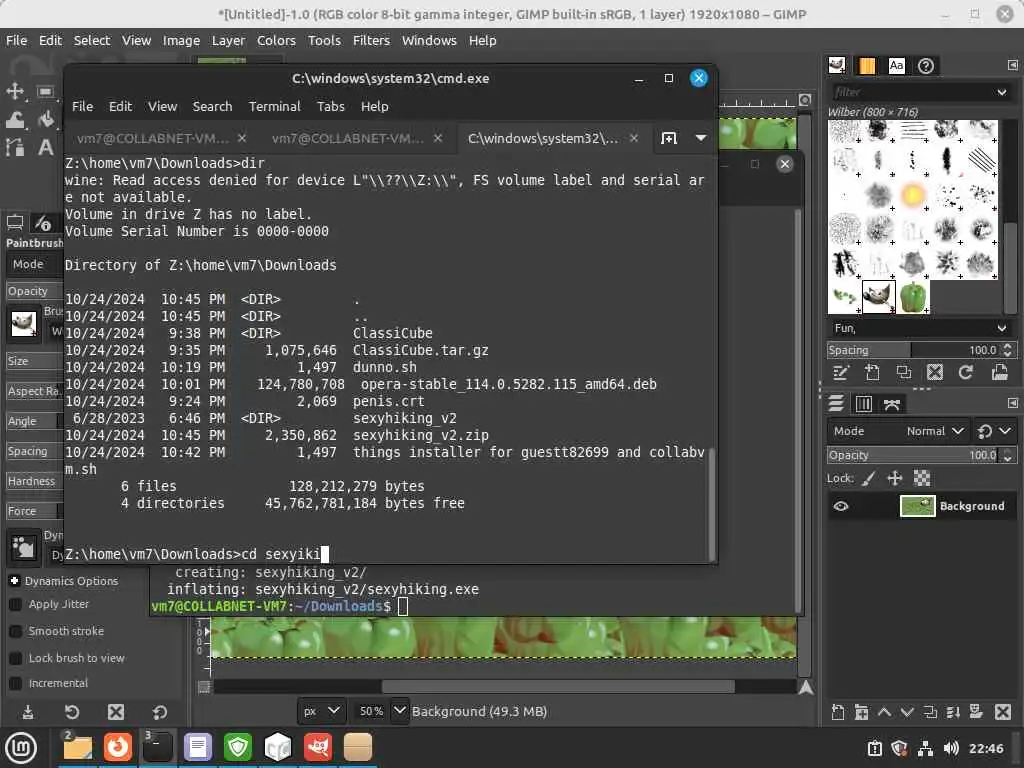This screenshot has width=1024, height=768.
Task: Reset tool options to defaults icon
Action: pos(160,712)
